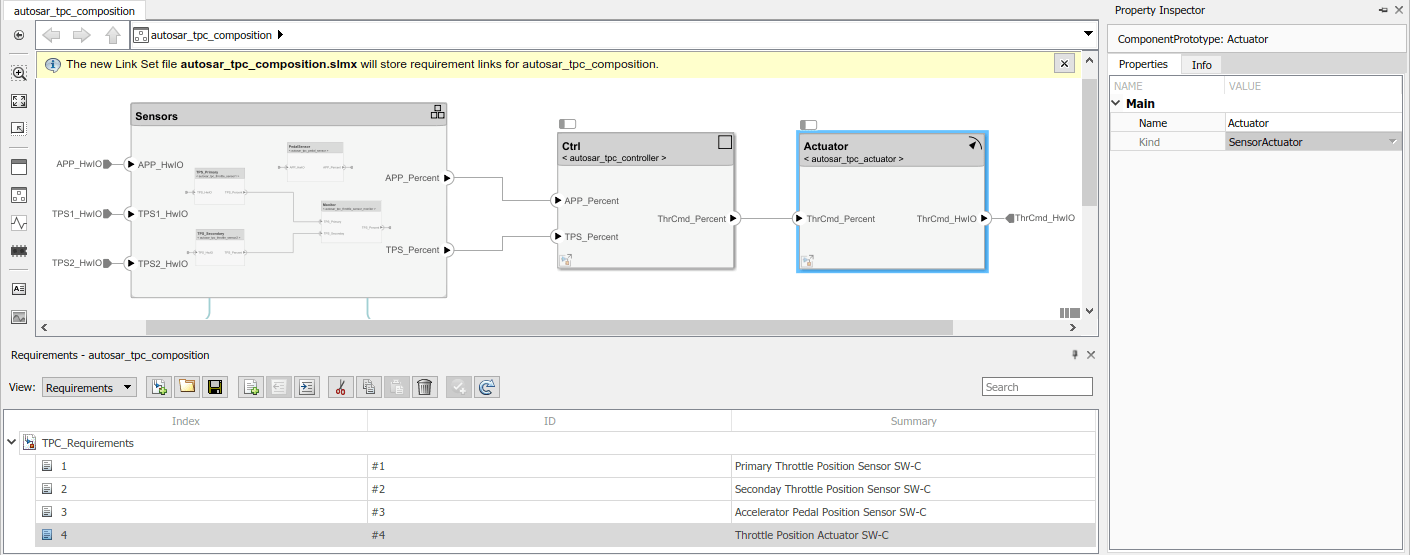Add a new requirement
Screen dimensions: 1410x555
coord(251,387)
